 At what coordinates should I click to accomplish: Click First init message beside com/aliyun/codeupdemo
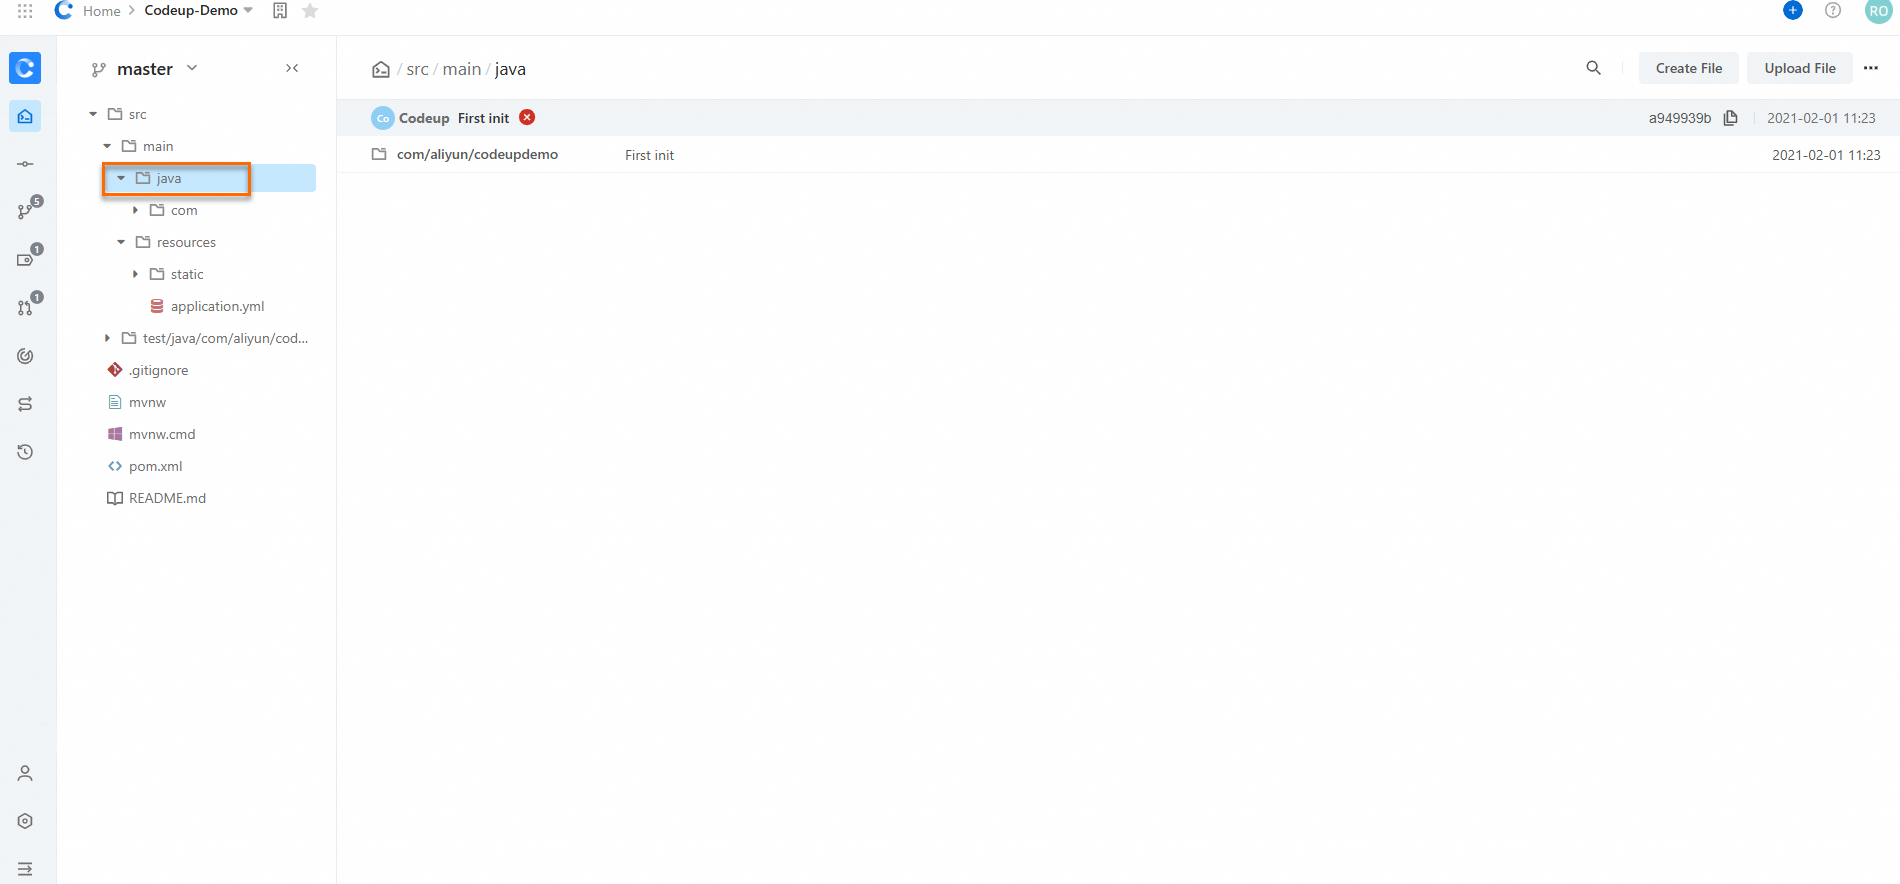649,155
